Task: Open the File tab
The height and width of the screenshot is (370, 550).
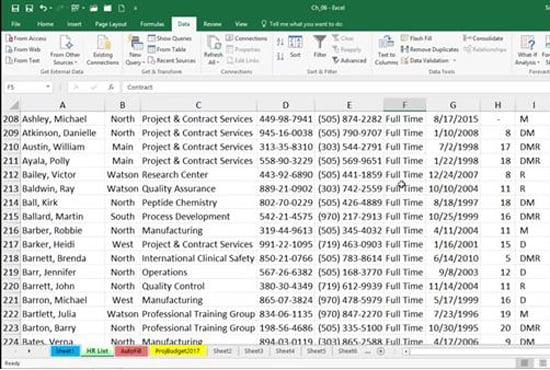Action: 15,24
